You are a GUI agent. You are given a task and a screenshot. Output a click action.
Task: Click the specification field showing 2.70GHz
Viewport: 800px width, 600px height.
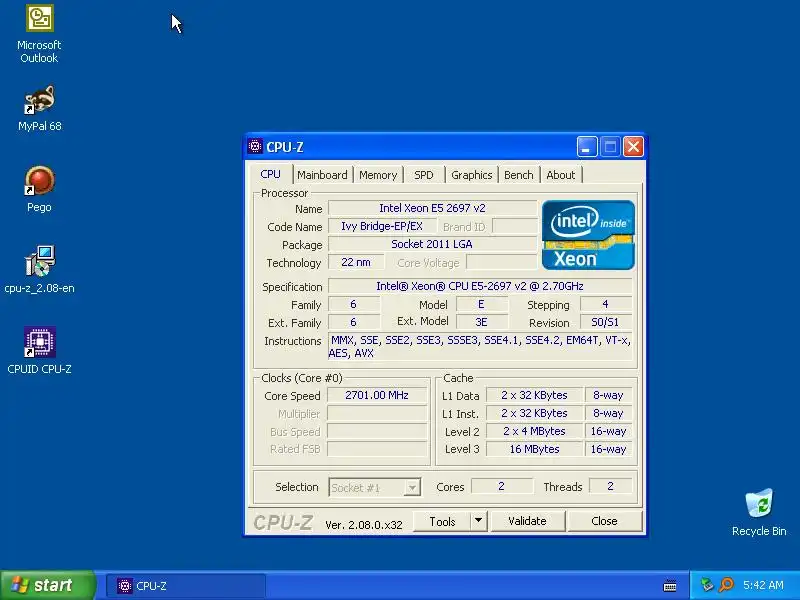click(x=480, y=286)
